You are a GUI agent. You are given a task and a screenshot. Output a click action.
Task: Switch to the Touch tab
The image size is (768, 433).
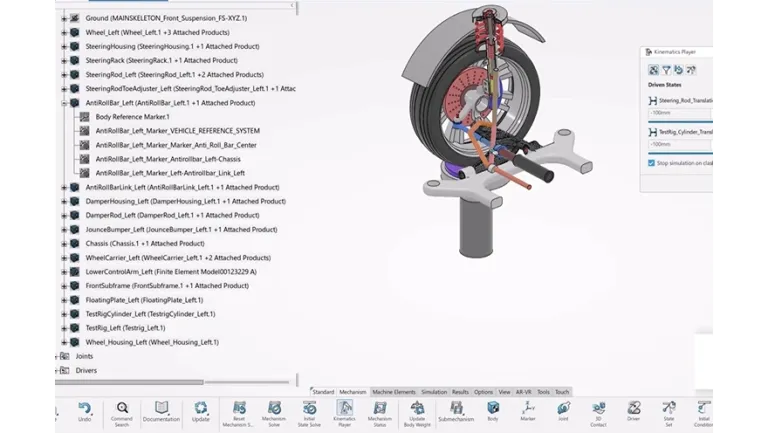562,392
